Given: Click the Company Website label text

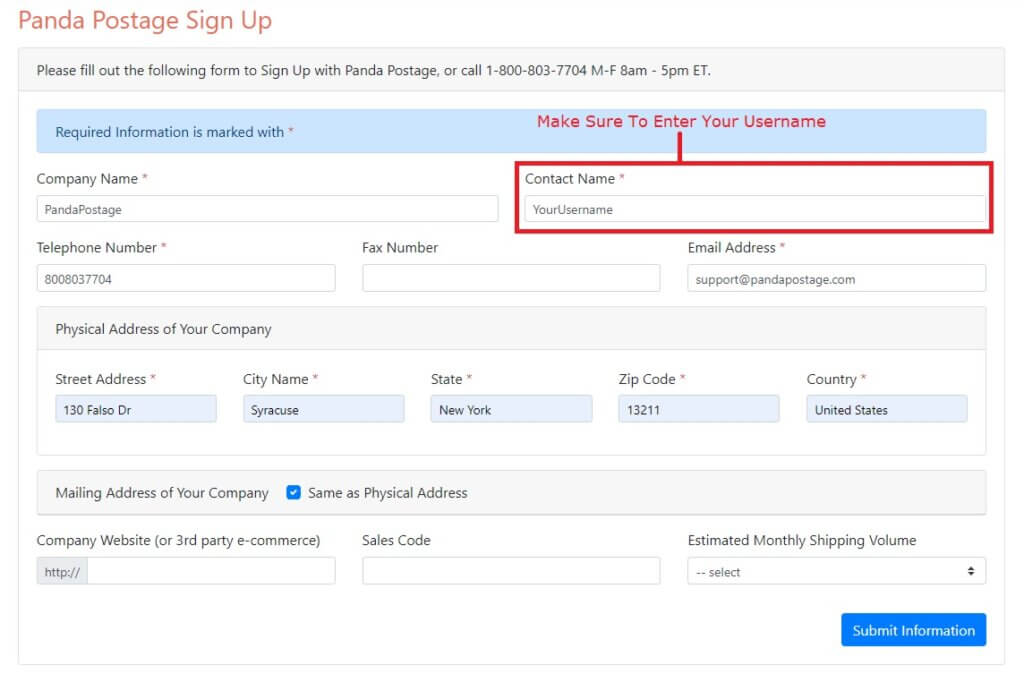Looking at the screenshot, I should tap(178, 540).
